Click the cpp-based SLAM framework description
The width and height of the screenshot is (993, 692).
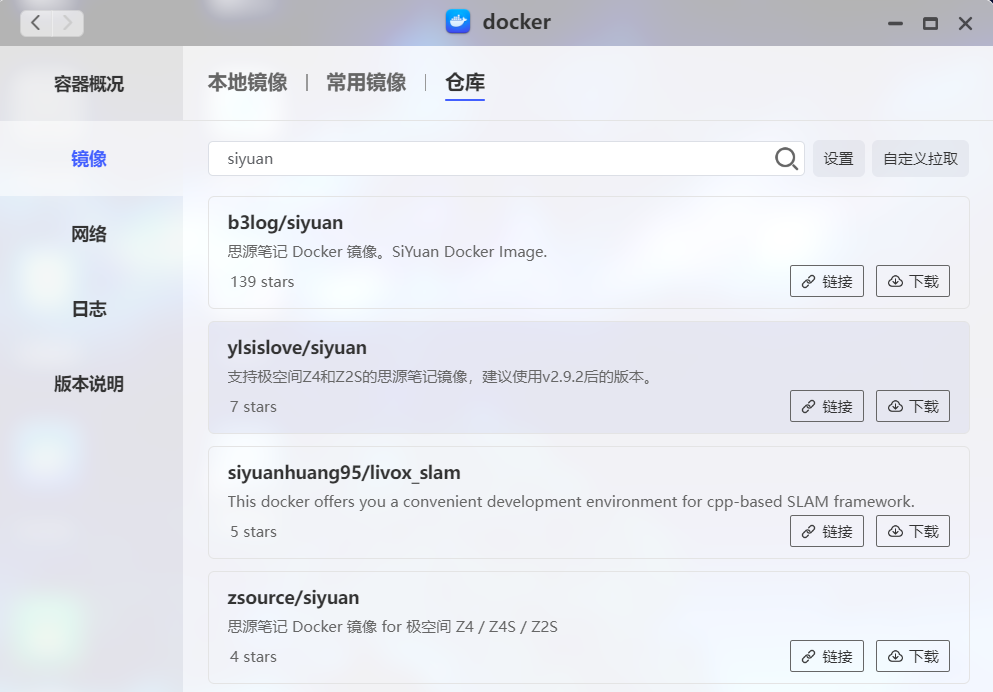(x=571, y=501)
